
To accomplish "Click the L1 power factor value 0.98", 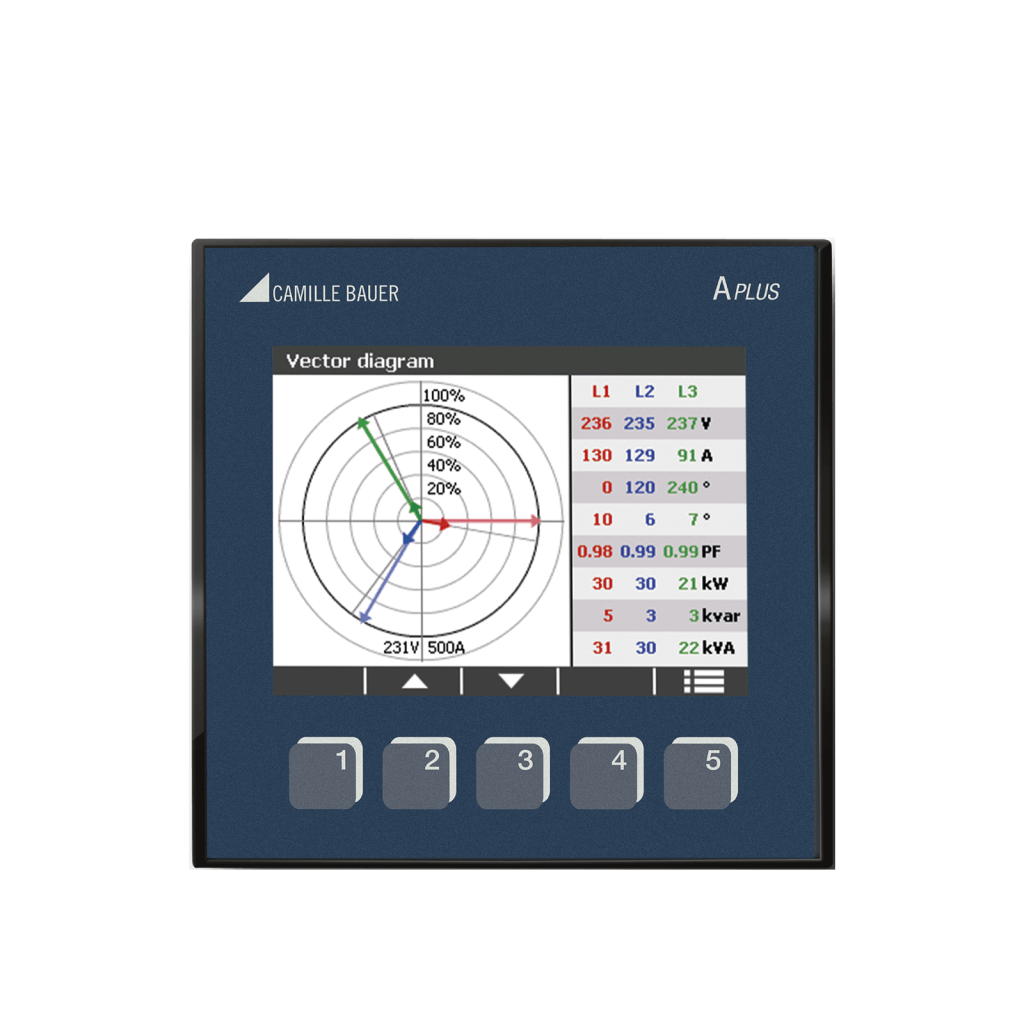I will [x=595, y=552].
